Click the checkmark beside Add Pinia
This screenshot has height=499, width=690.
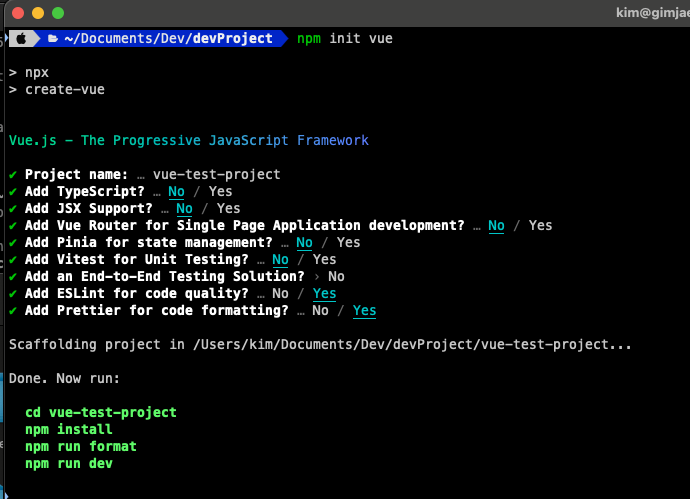click(13, 243)
